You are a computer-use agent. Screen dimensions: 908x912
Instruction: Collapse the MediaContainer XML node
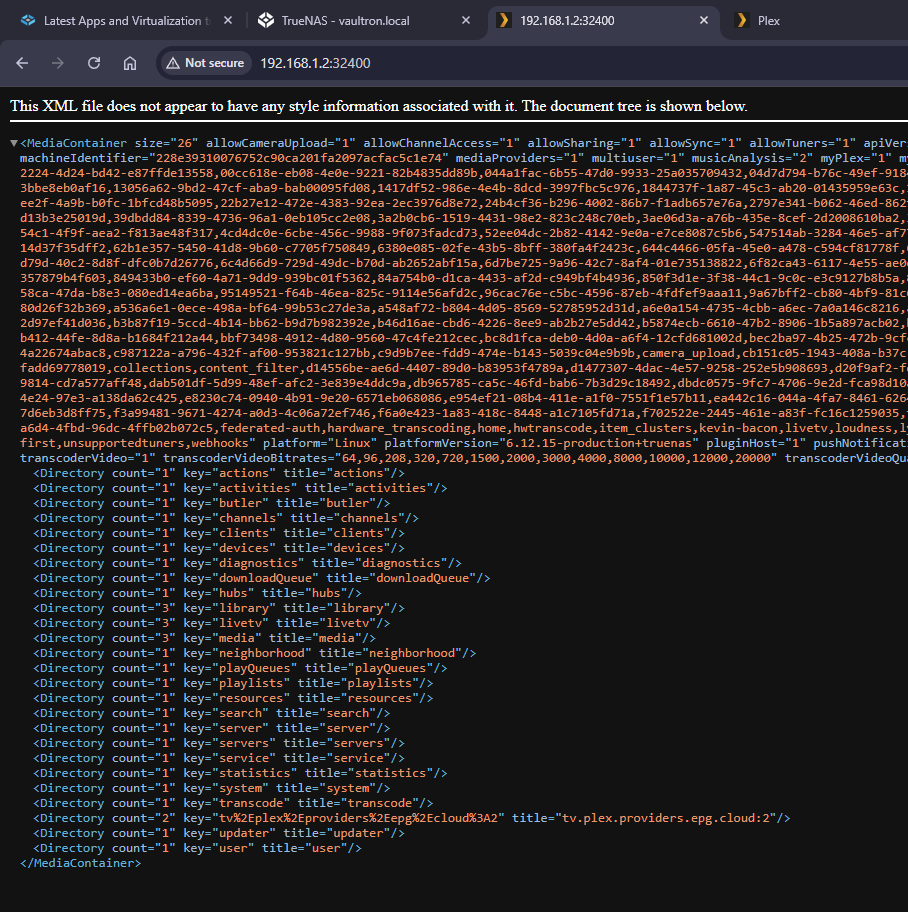pyautogui.click(x=13, y=143)
